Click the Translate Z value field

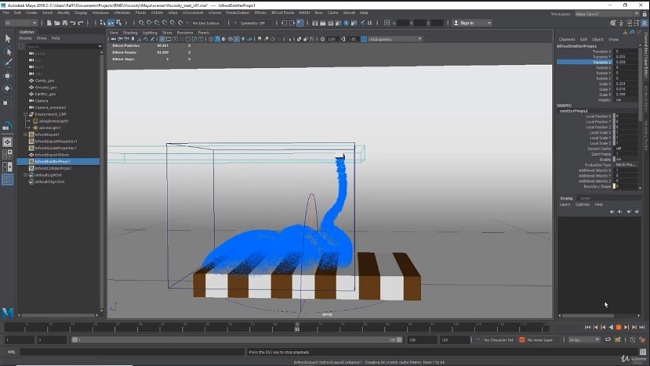pyautogui.click(x=626, y=62)
